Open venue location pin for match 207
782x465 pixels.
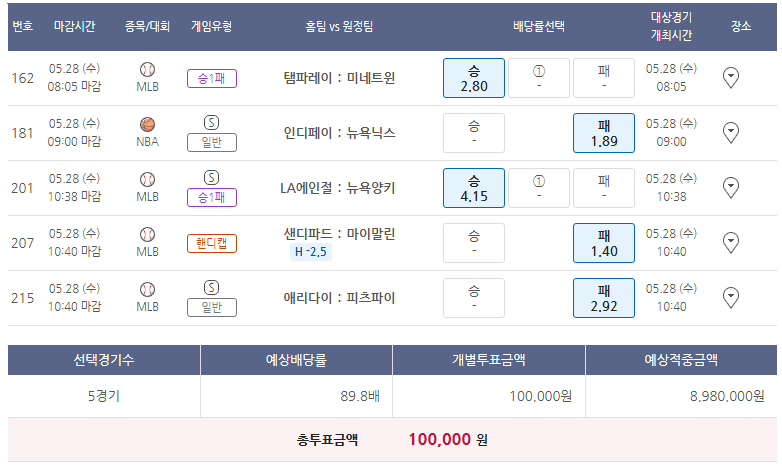[x=731, y=242]
